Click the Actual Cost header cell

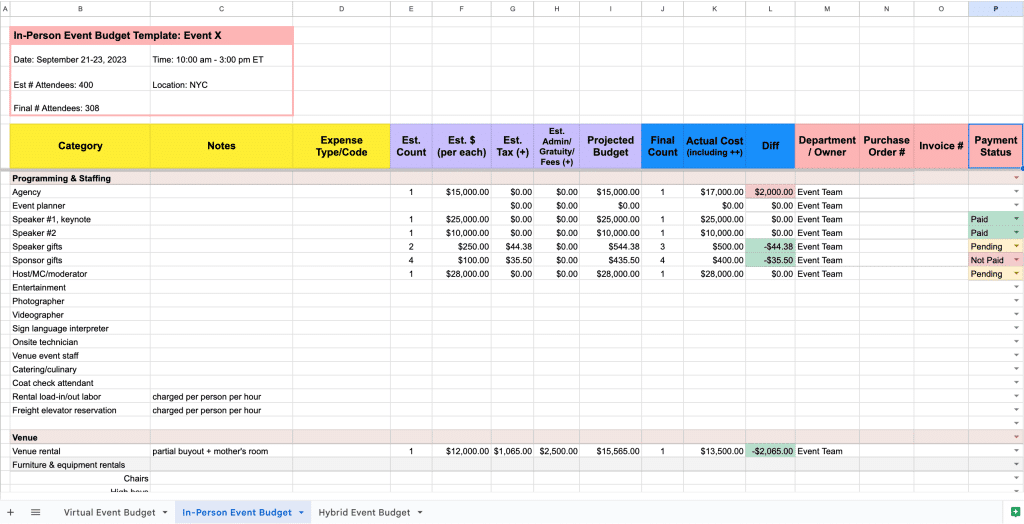pyautogui.click(x=714, y=146)
